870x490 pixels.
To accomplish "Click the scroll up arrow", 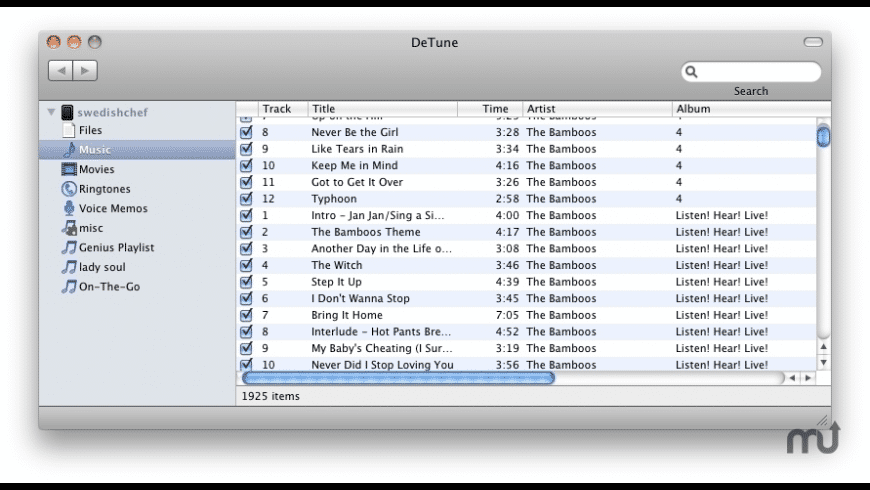I will pos(823,347).
